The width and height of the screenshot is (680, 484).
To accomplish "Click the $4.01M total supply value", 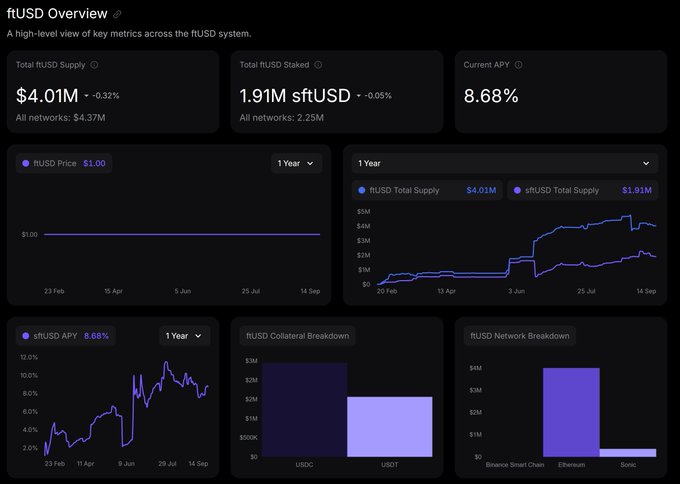I will point(47,95).
